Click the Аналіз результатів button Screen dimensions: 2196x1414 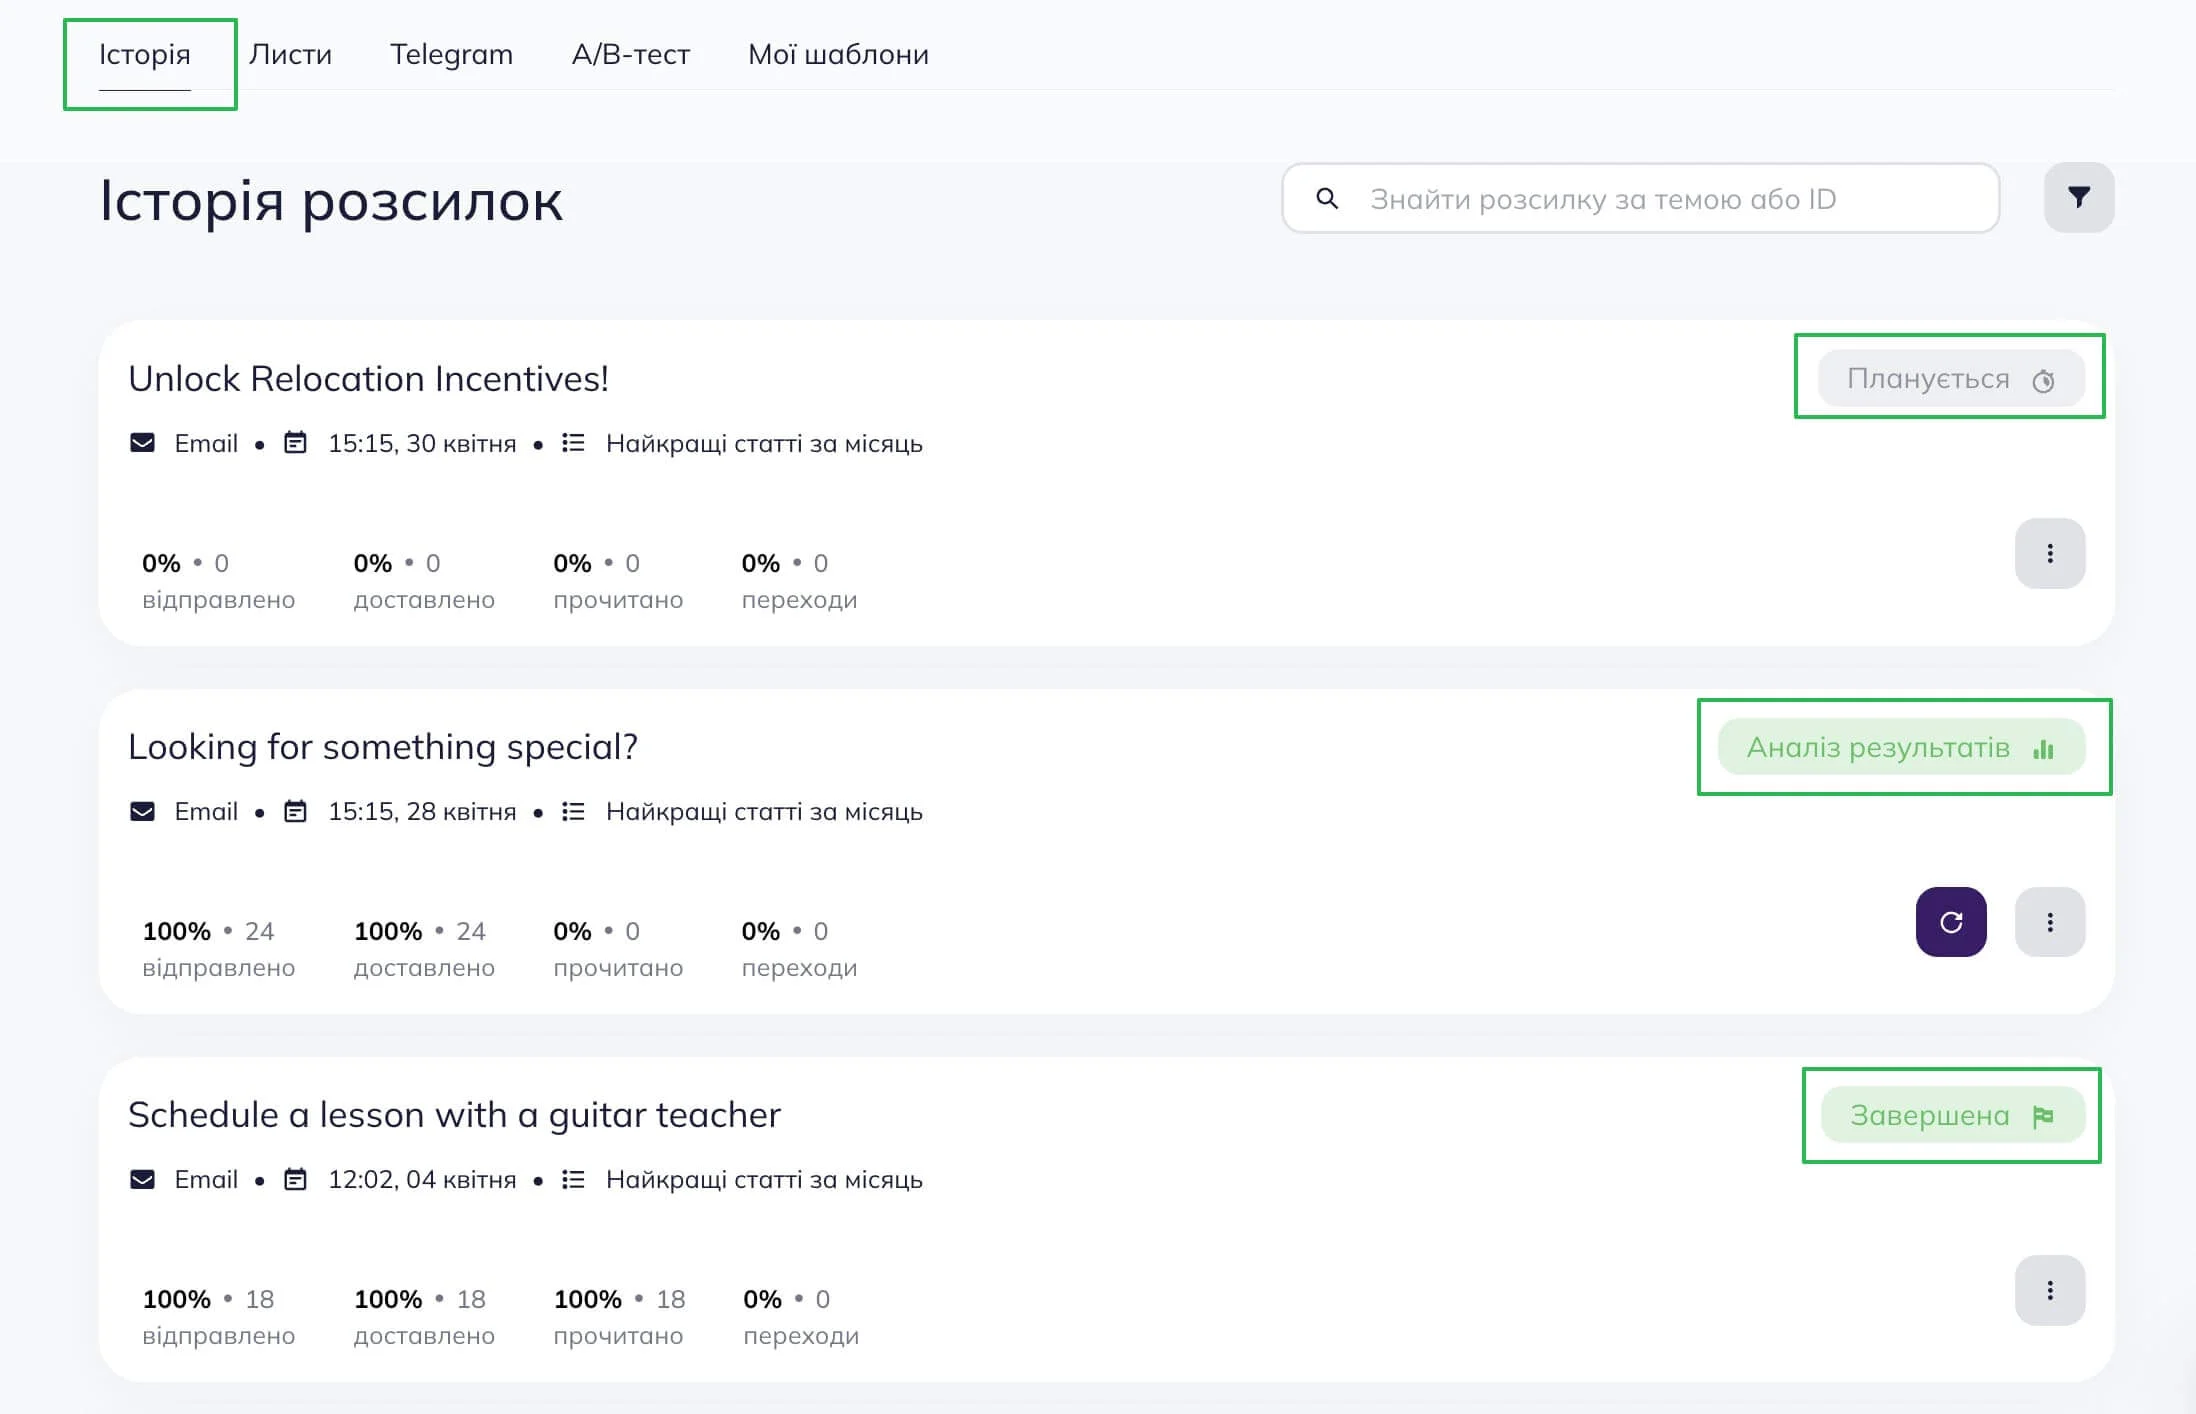point(1901,747)
